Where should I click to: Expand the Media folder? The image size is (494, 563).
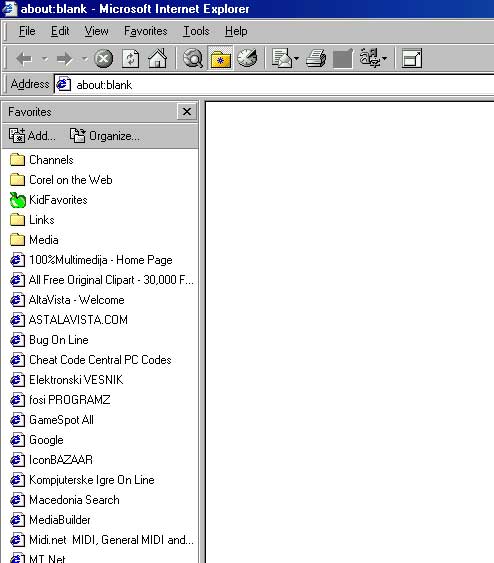coord(34,240)
